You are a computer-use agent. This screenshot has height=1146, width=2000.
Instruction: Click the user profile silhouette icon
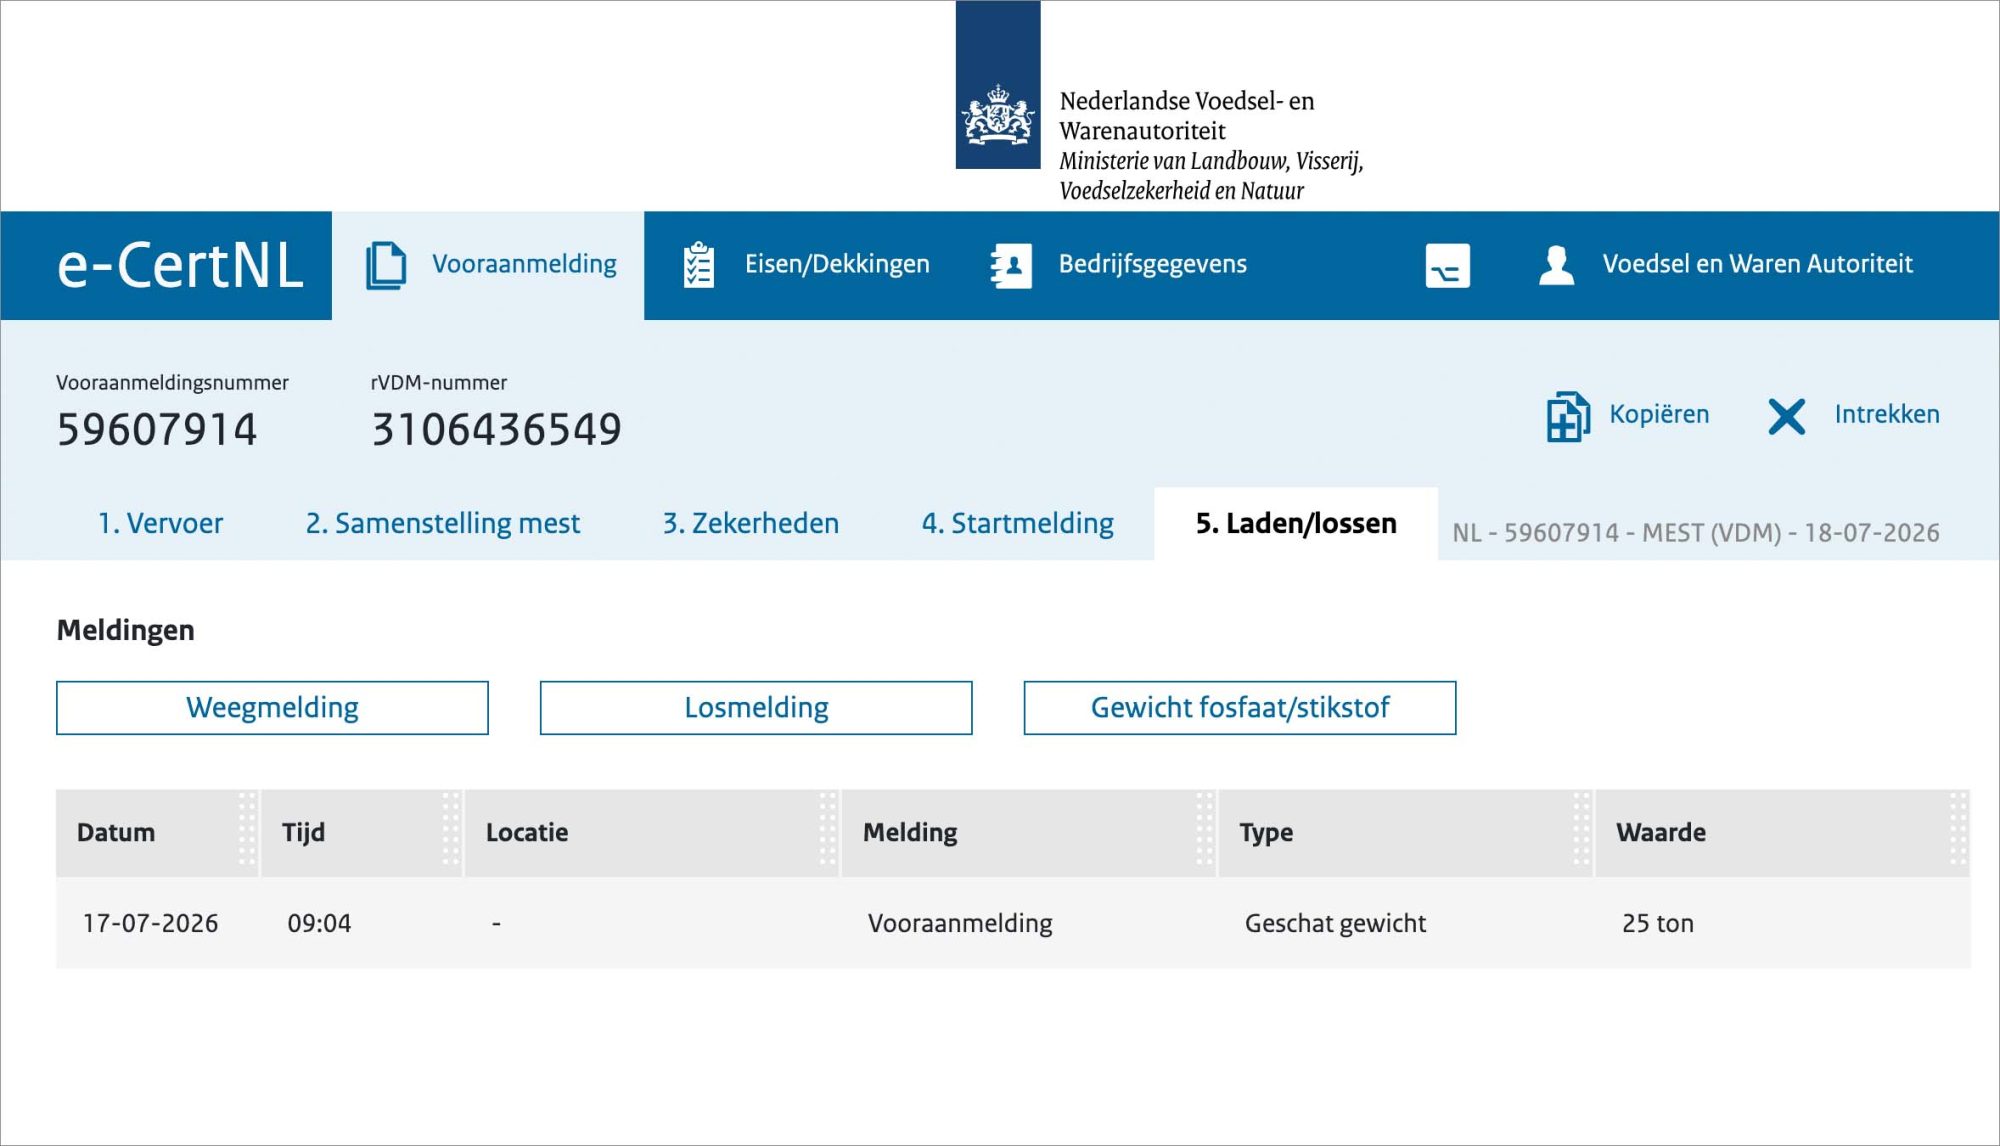1556,266
